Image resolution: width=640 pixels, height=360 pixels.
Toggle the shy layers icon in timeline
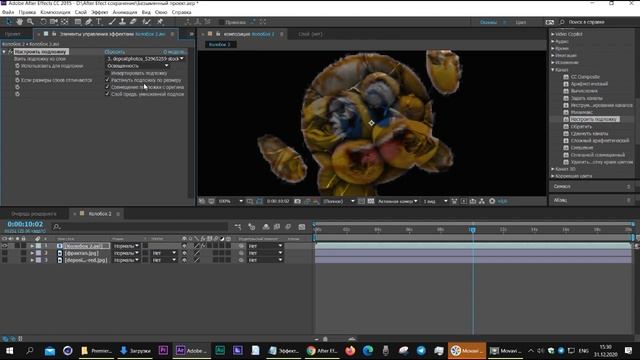point(266,227)
